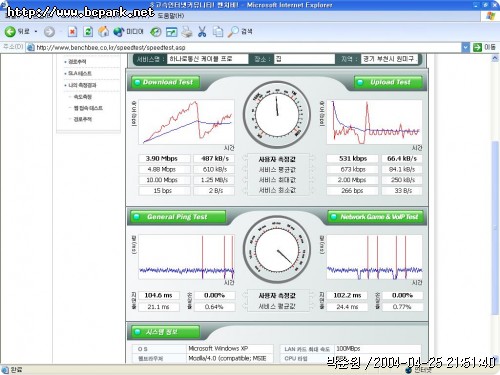Select the 673 kbps upload average value
Screen dimensions: 500x375
(x=352, y=169)
